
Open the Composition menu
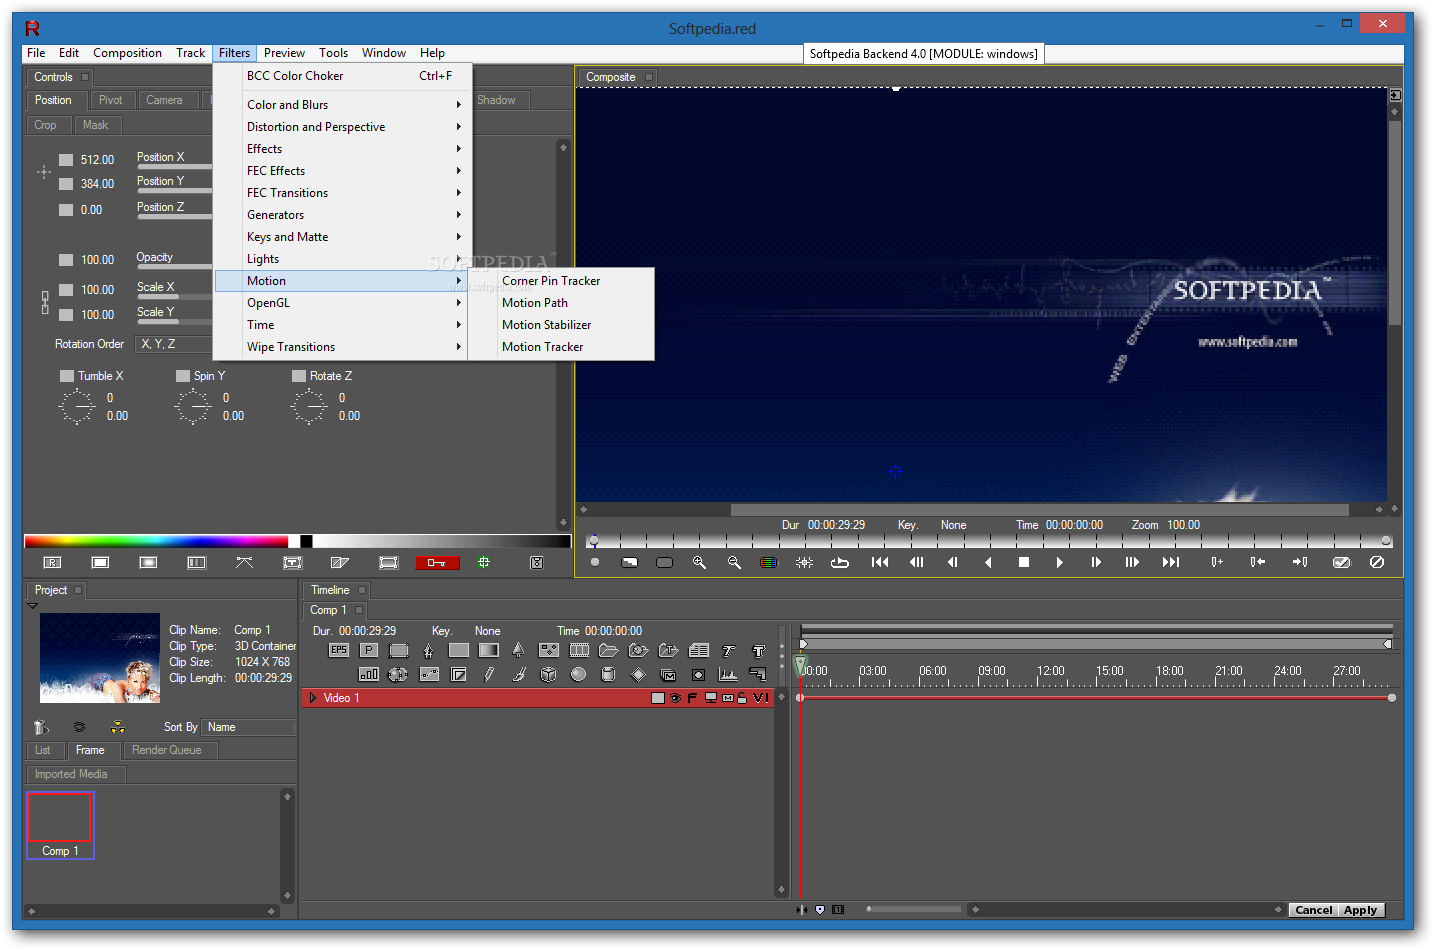point(127,53)
